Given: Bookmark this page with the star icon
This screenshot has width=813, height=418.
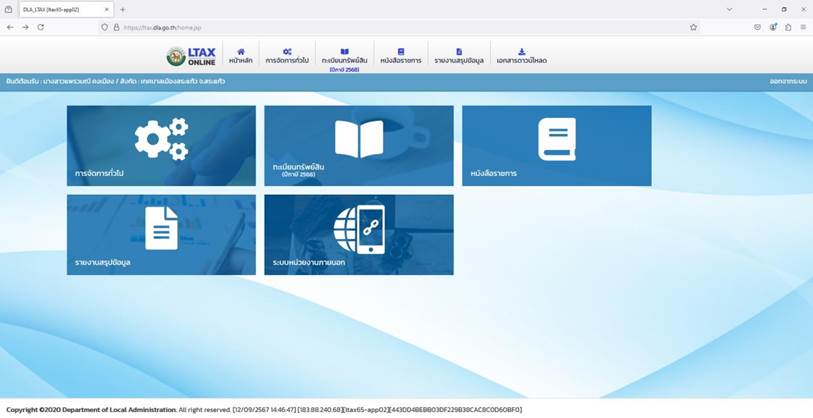Looking at the screenshot, I should point(693,27).
